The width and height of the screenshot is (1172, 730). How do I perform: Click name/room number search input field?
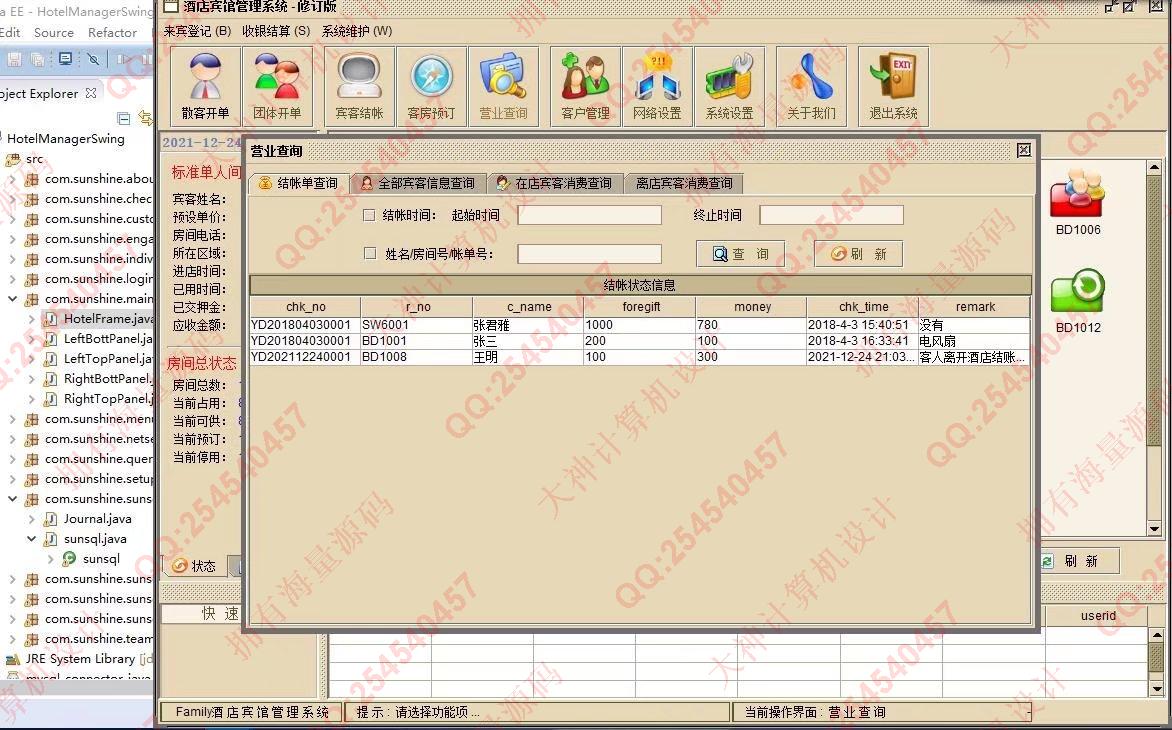590,254
